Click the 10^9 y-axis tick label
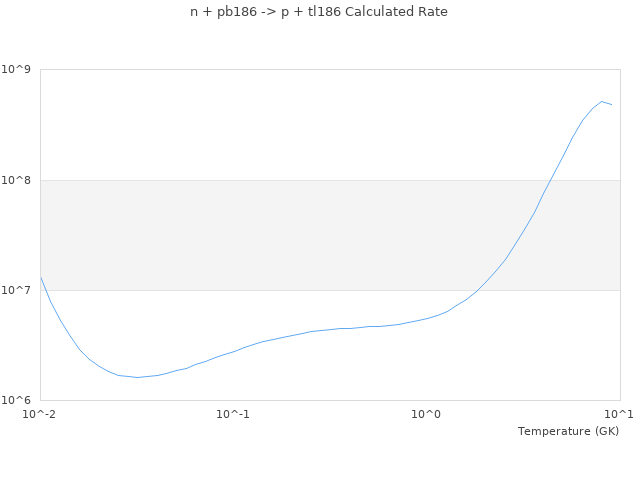 click(17, 69)
